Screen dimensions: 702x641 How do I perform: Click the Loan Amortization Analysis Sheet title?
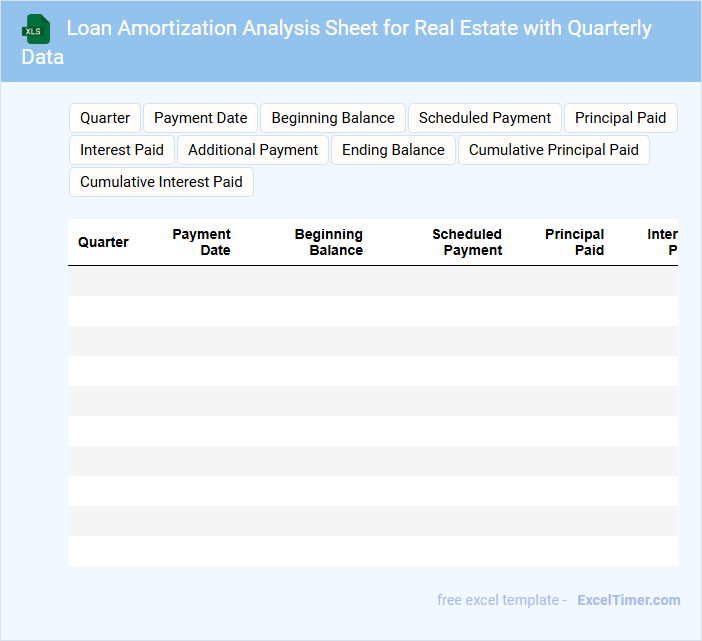click(337, 42)
